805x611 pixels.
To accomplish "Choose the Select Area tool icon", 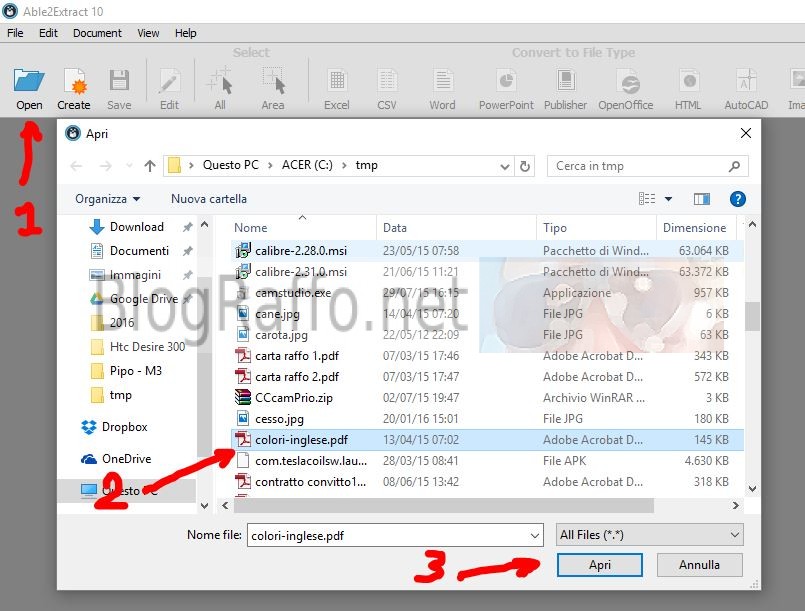I will pyautogui.click(x=273, y=81).
